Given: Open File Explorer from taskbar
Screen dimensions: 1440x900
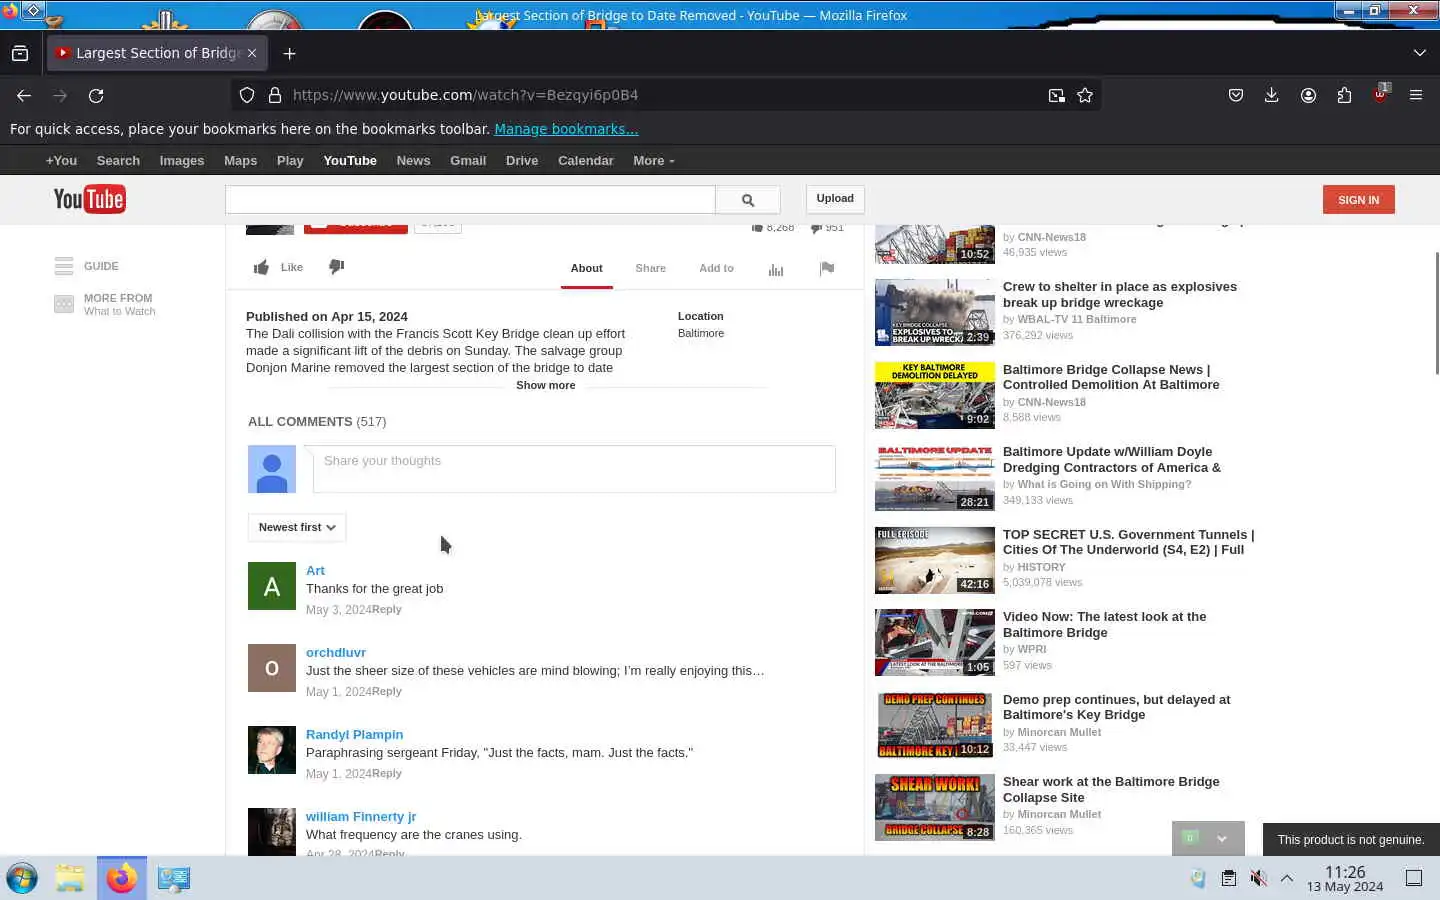Looking at the screenshot, I should [70, 878].
